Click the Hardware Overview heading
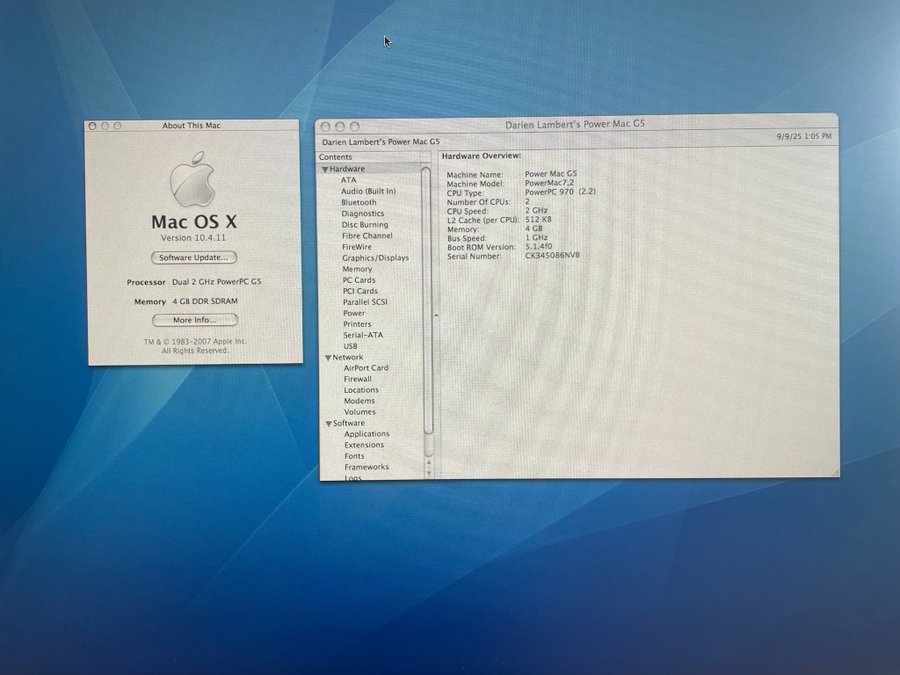 click(481, 156)
